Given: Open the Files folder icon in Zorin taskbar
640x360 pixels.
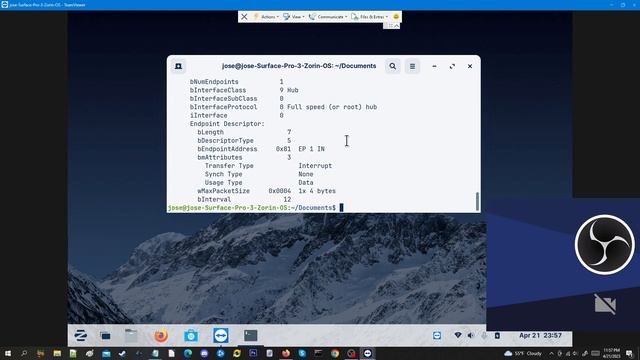Looking at the screenshot, I should [131, 336].
